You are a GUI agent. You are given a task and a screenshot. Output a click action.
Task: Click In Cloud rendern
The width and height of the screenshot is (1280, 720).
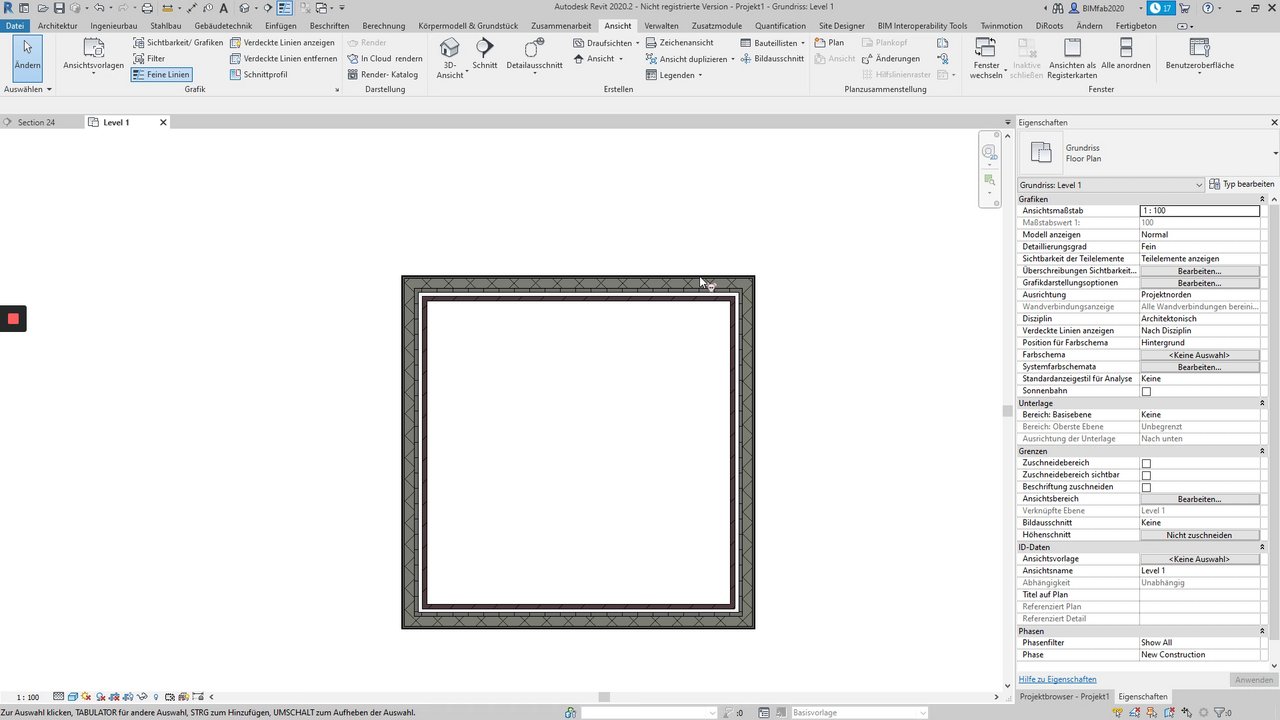point(385,59)
